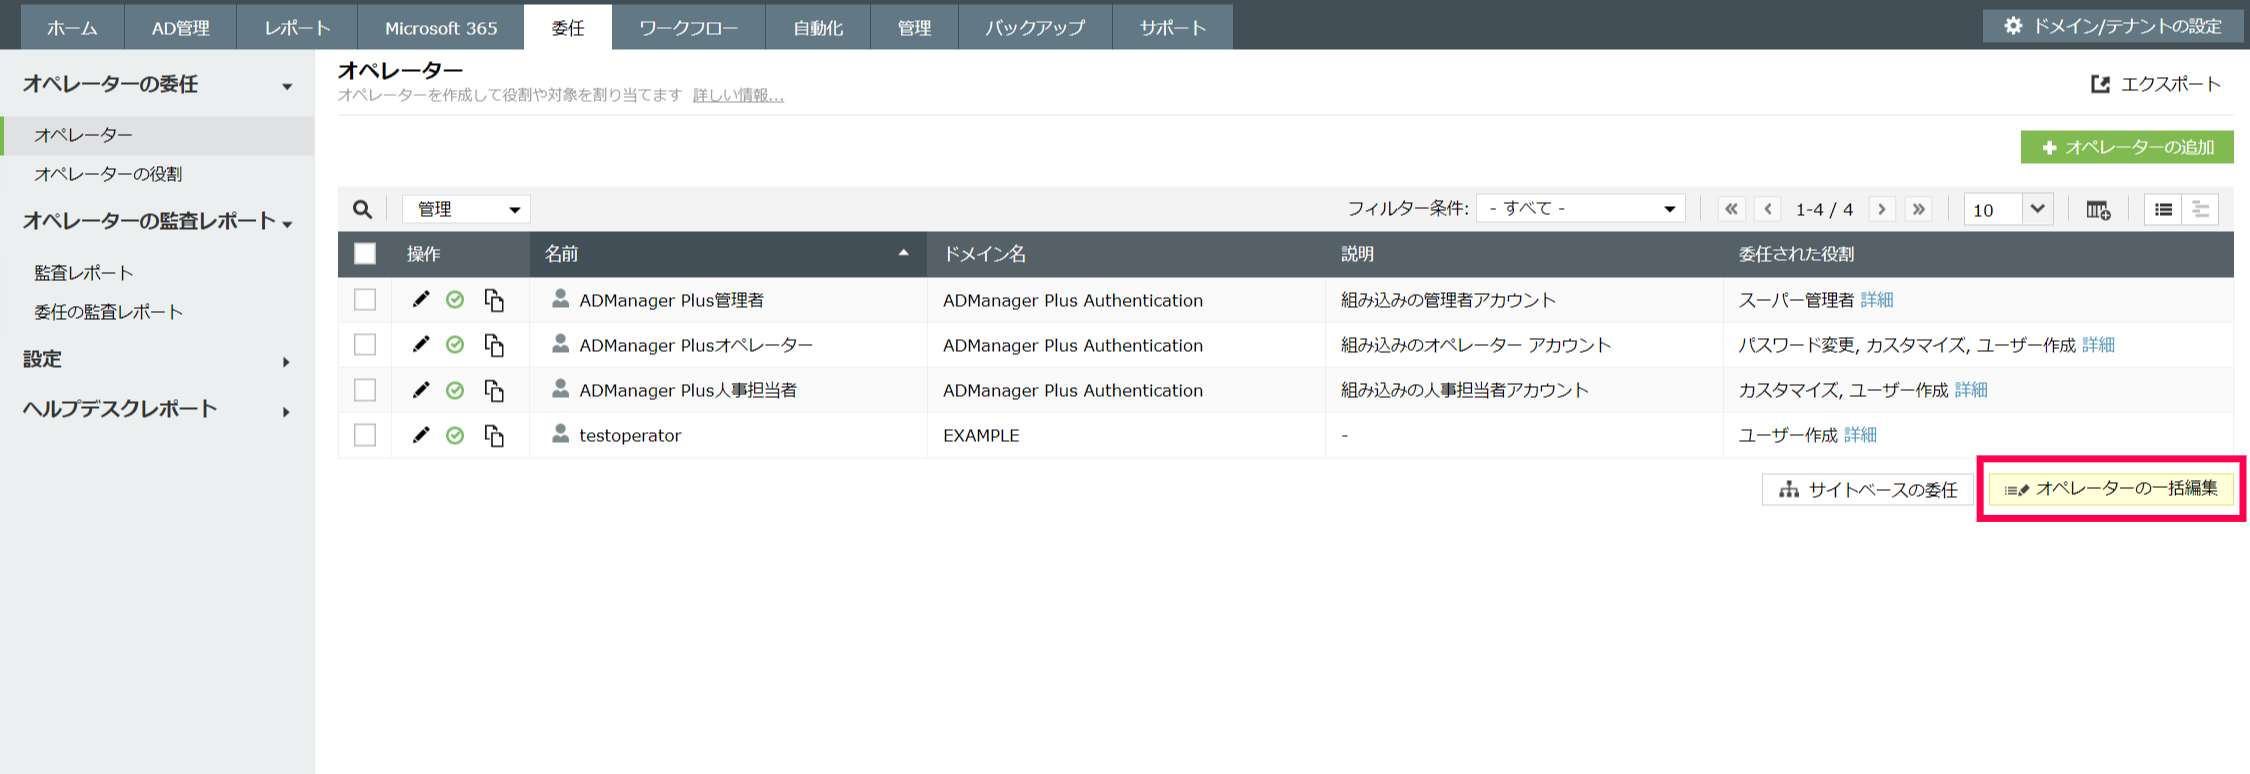Open the Microsoft 365 tab
Viewport: 2250px width, 774px height.
(x=441, y=28)
